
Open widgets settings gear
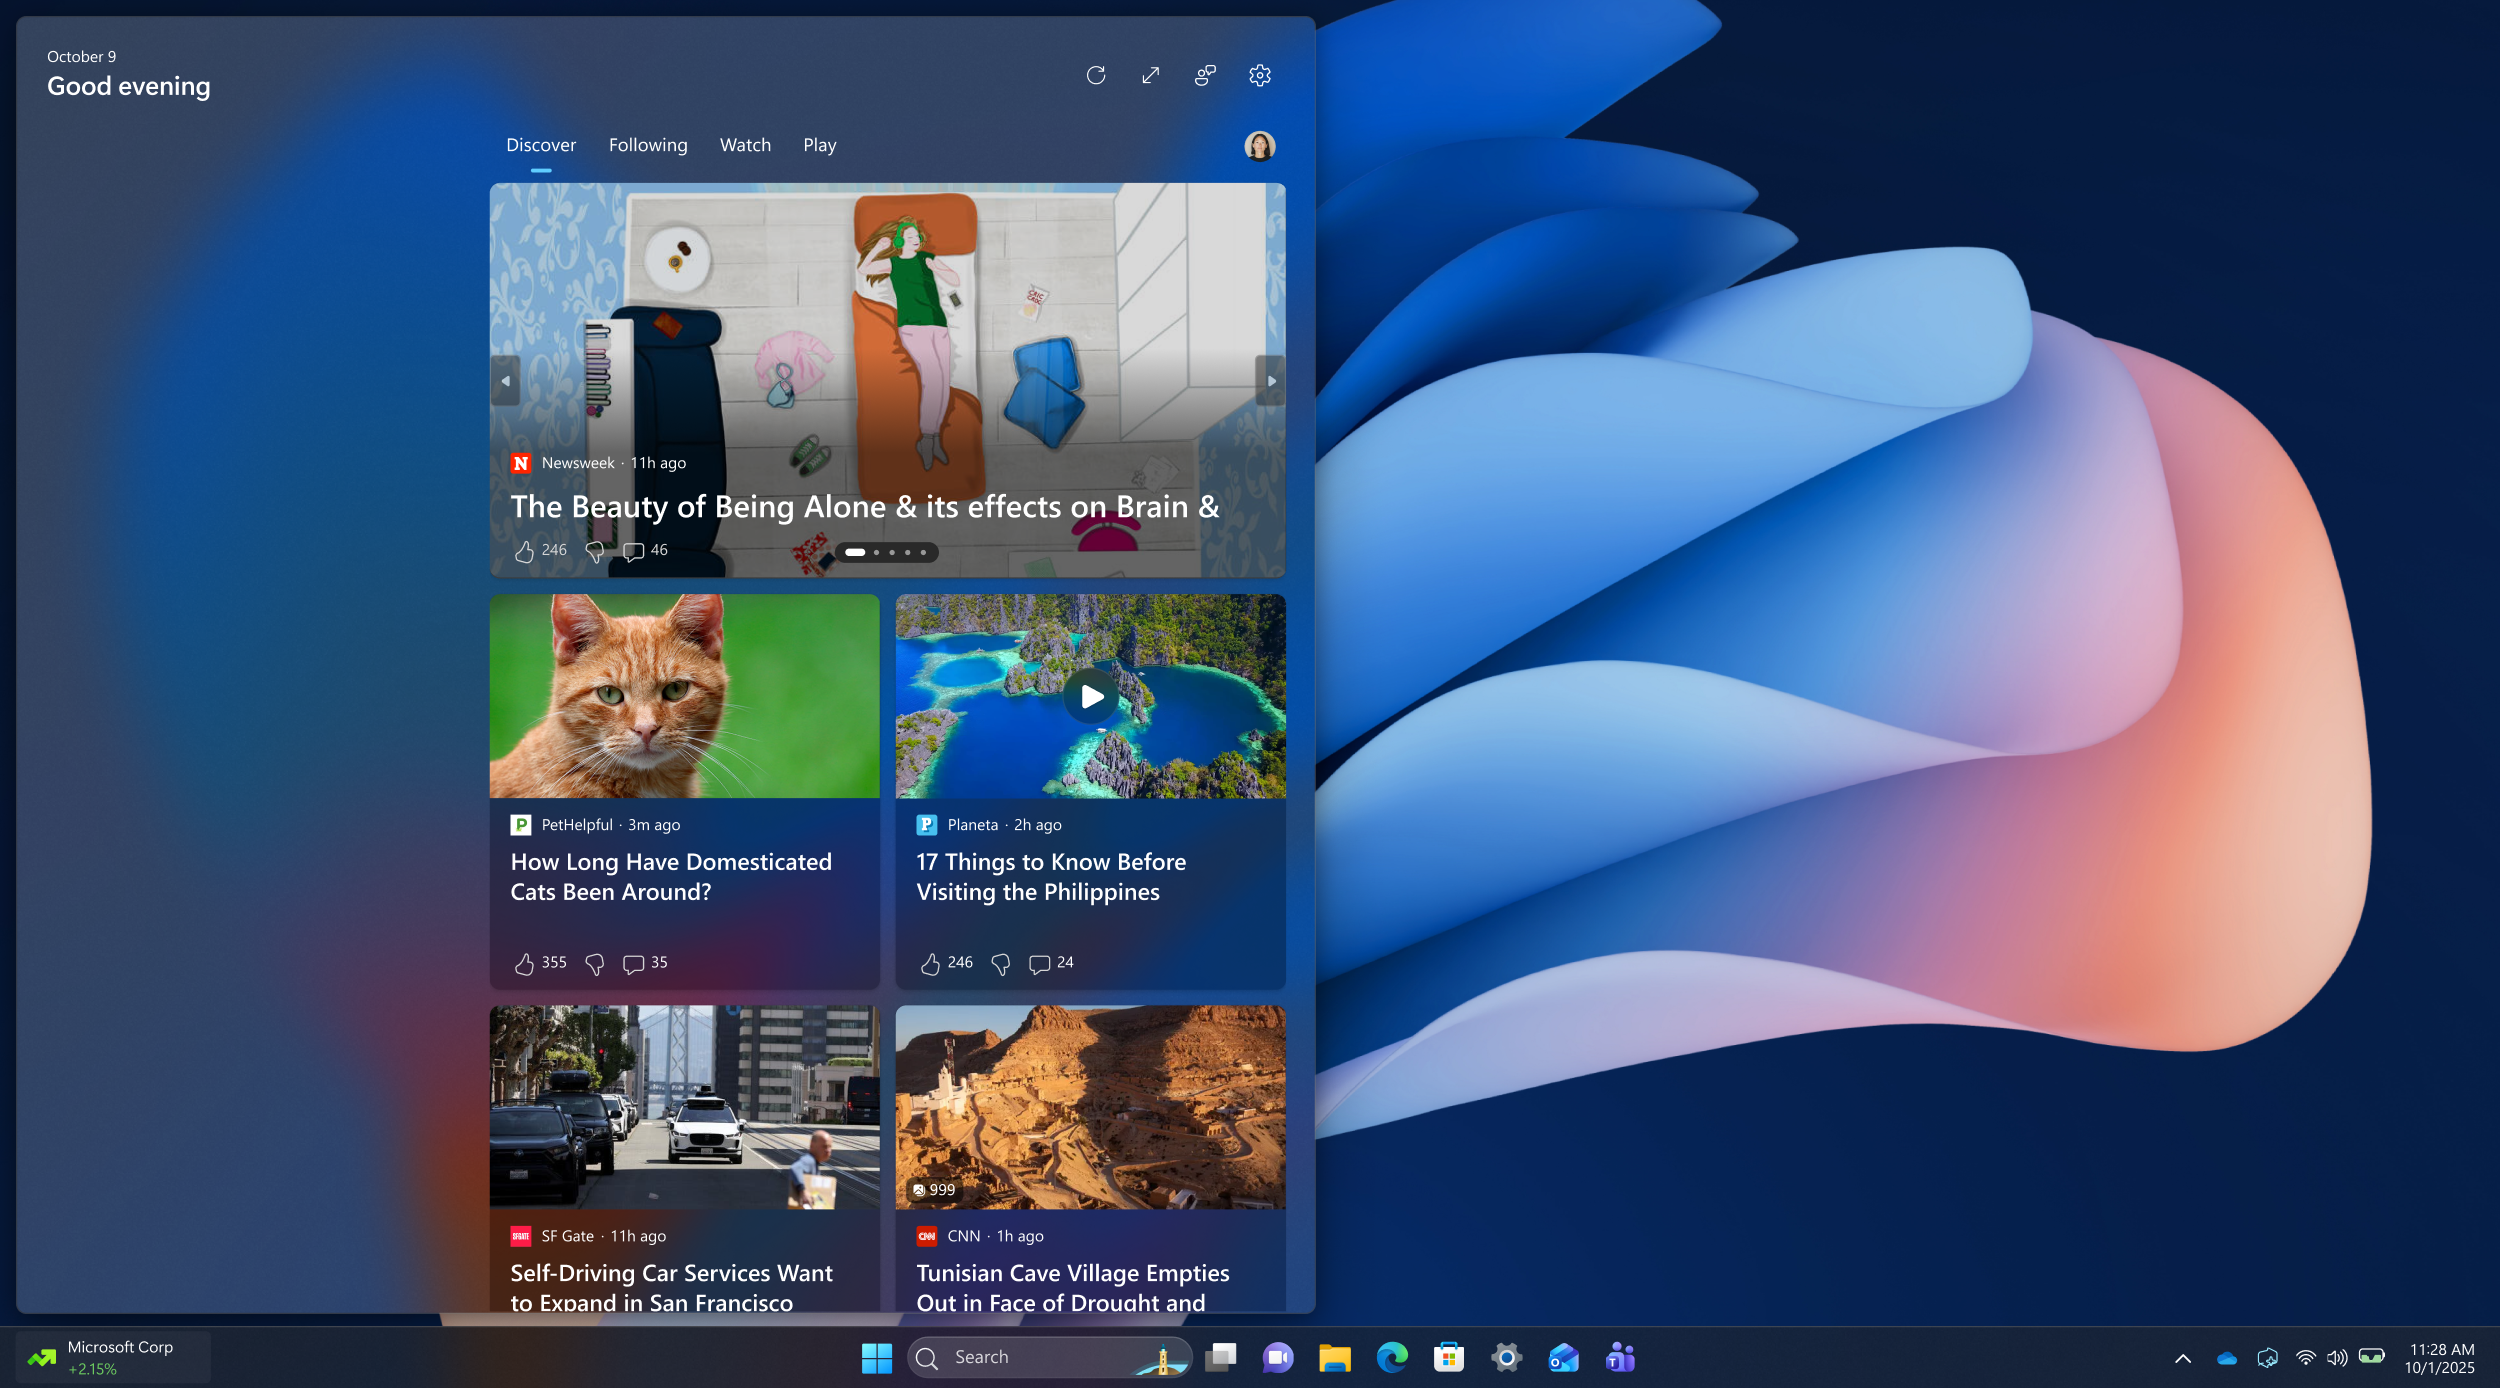pyautogui.click(x=1260, y=75)
